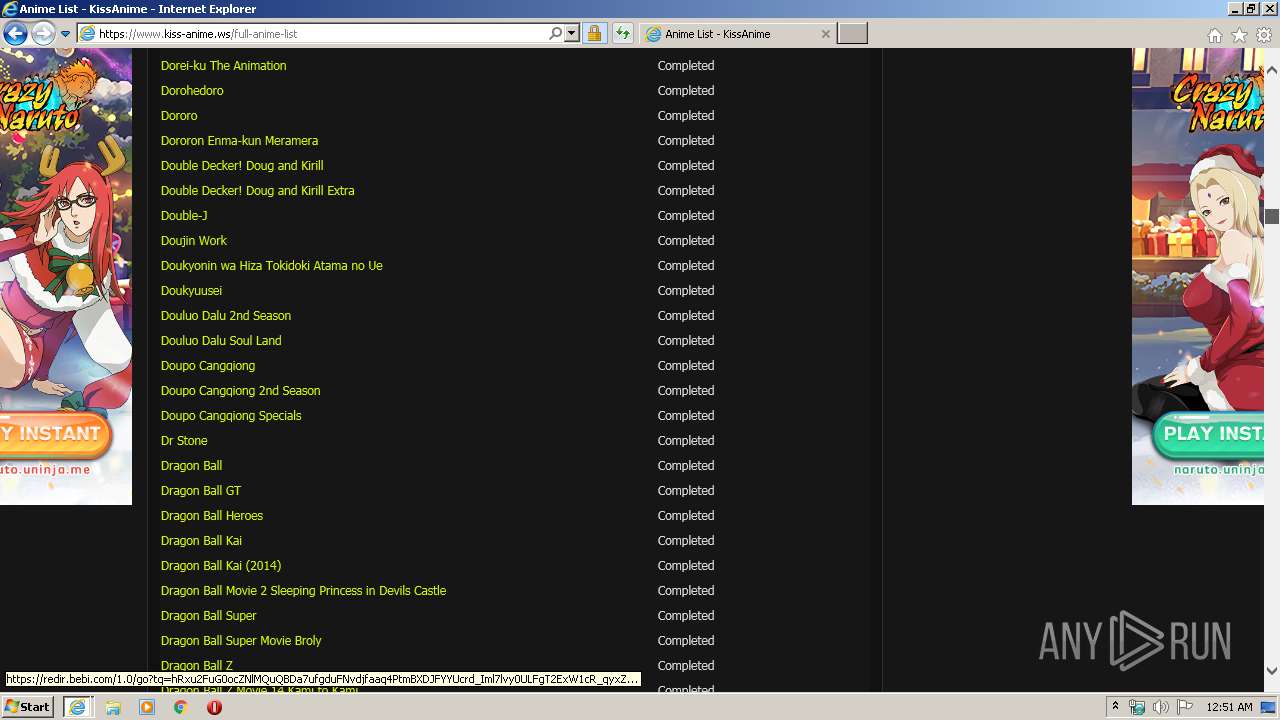
Task: Open the Dorohedoro anime link
Action: [x=192, y=91]
